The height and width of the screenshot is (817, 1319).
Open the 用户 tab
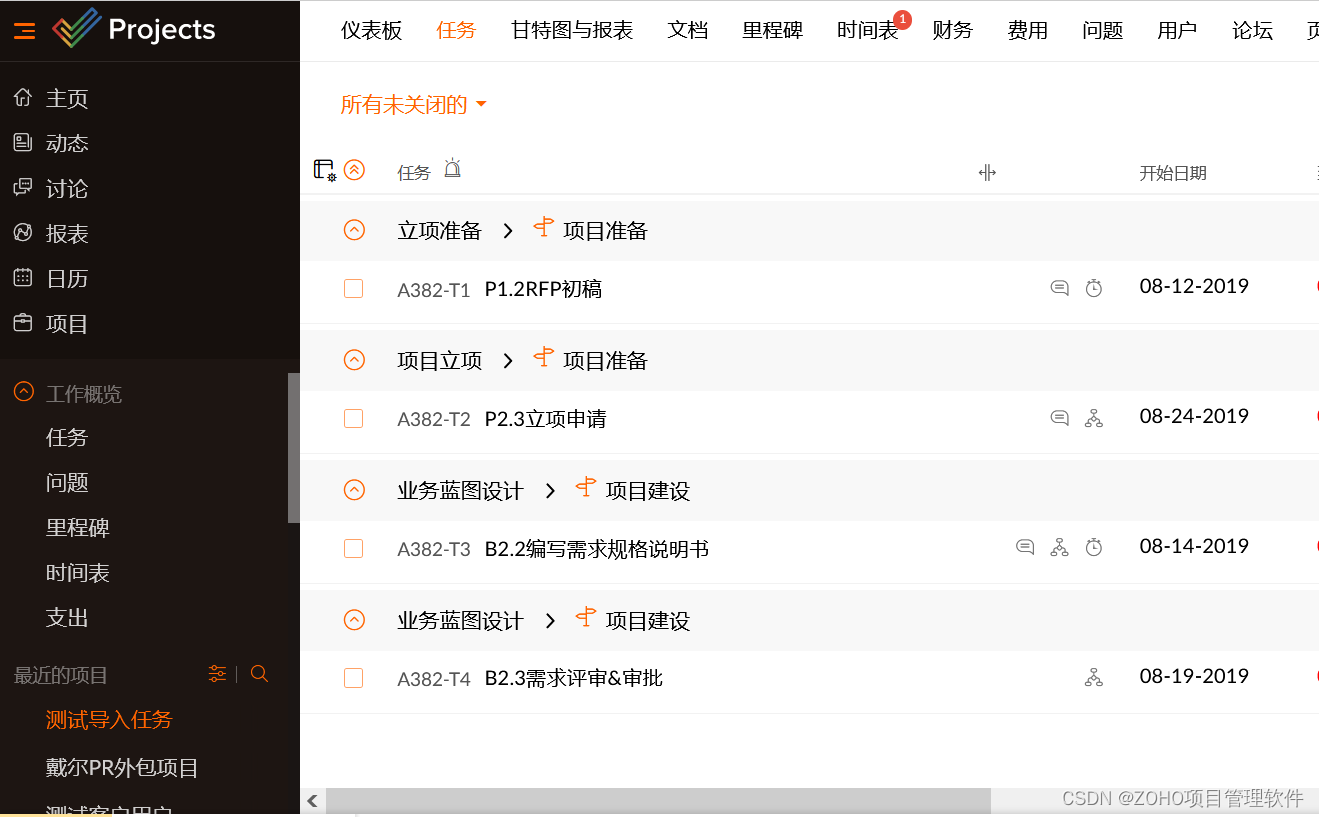tap(1177, 30)
